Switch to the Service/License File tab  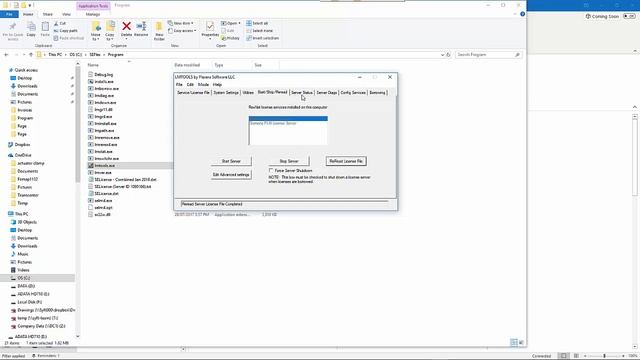pyautogui.click(x=193, y=93)
